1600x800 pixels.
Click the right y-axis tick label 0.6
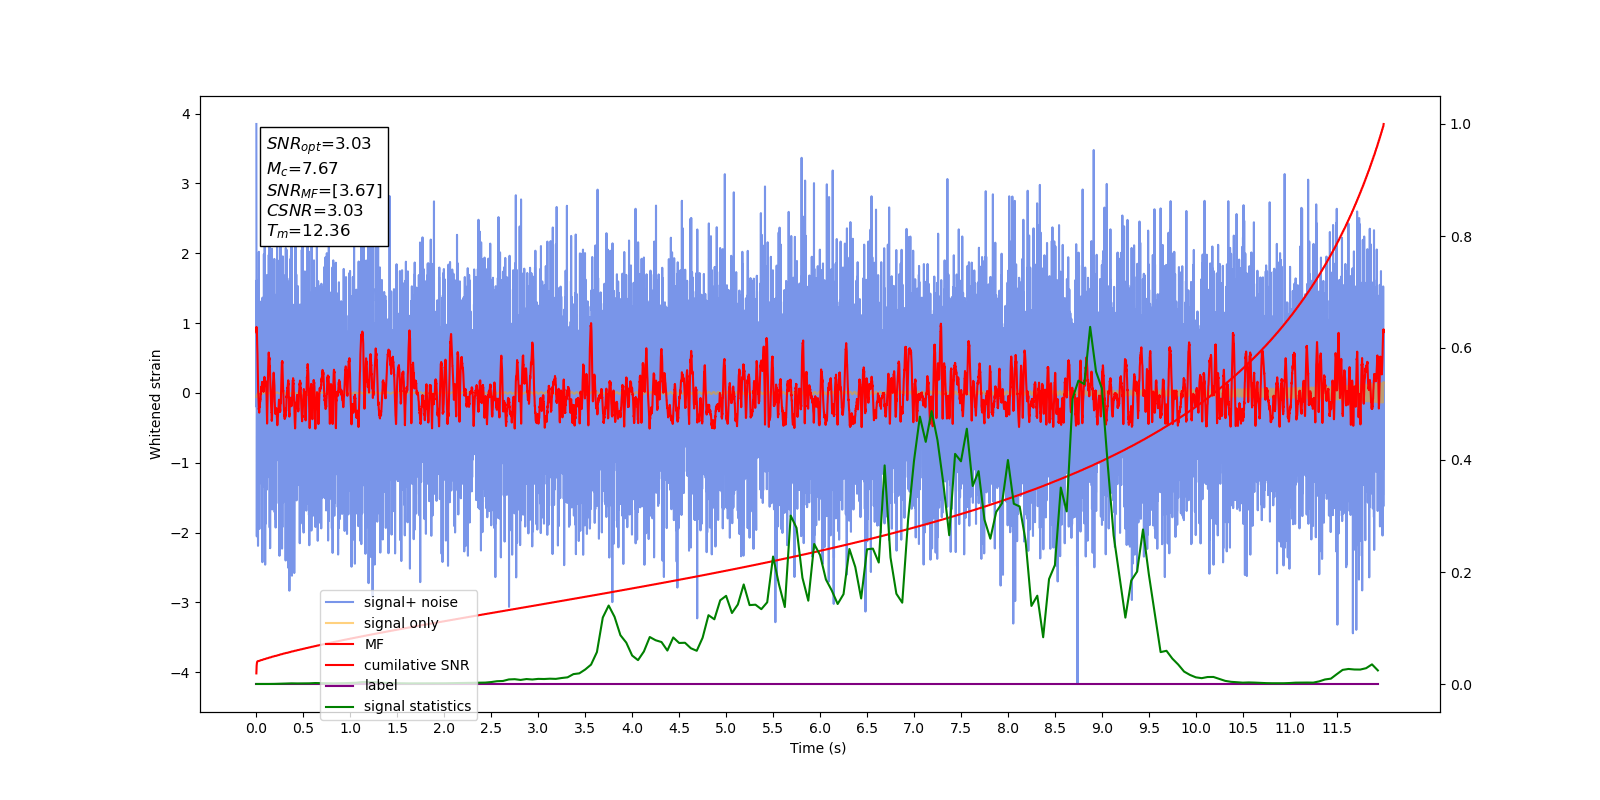click(x=1461, y=348)
